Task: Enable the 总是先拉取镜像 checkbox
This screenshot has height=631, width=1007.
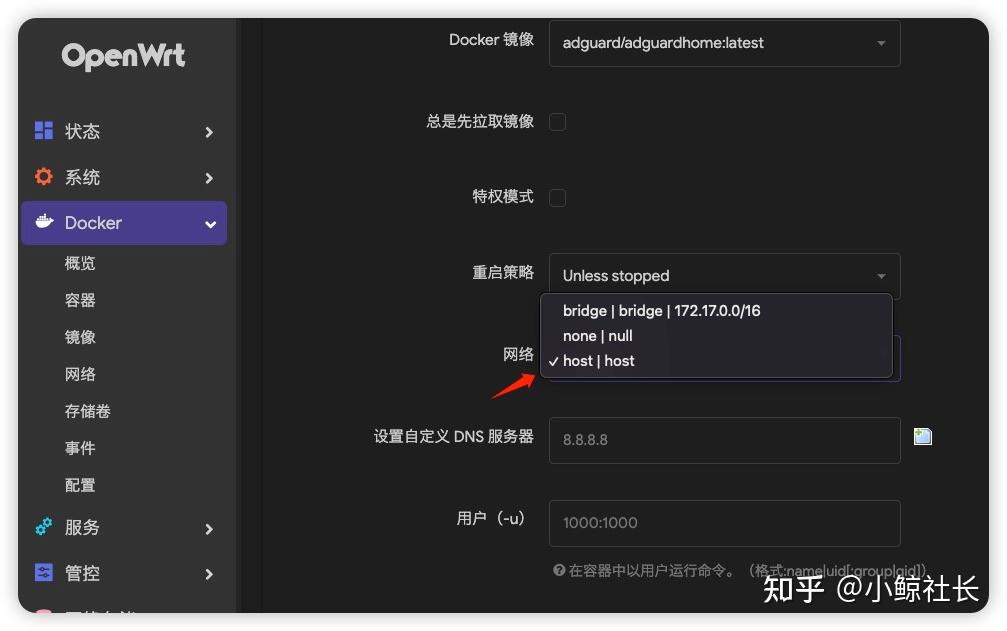Action: [557, 120]
